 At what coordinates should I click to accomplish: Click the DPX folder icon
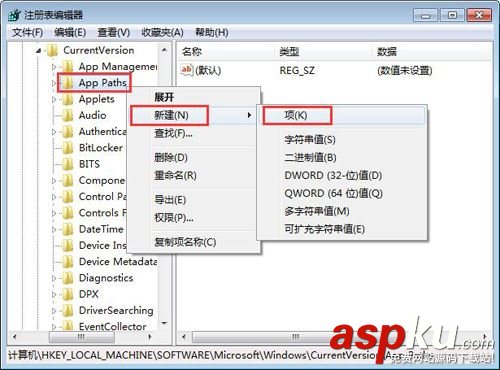coord(68,294)
